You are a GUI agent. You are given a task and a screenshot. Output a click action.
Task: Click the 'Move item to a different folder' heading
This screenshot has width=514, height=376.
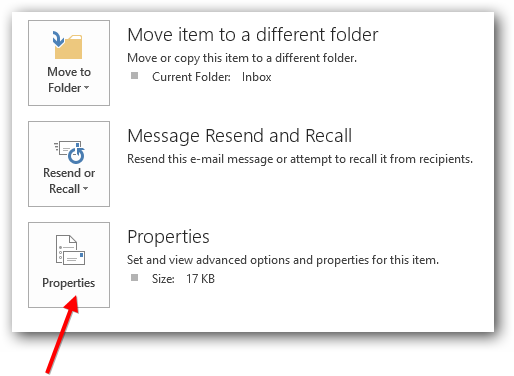click(253, 34)
